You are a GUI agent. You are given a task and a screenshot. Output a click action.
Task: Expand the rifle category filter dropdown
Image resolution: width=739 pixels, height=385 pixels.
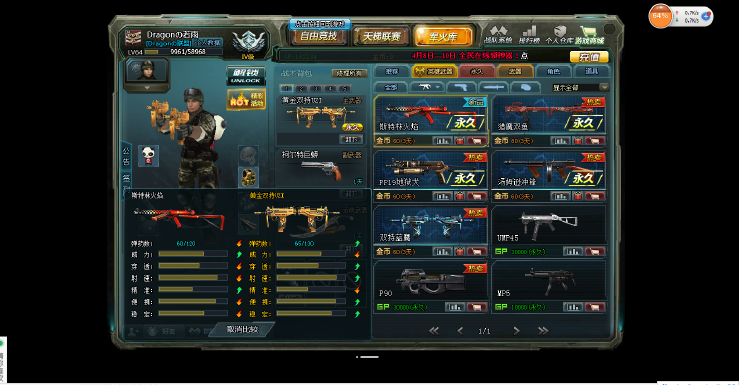point(426,87)
